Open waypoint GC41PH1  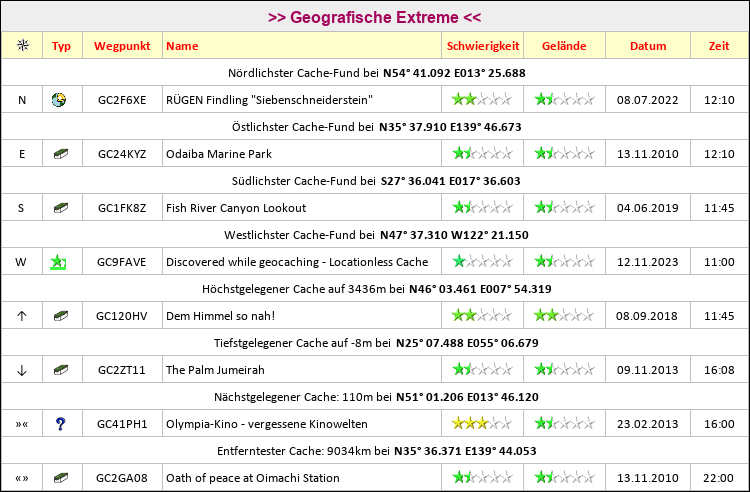122,424
